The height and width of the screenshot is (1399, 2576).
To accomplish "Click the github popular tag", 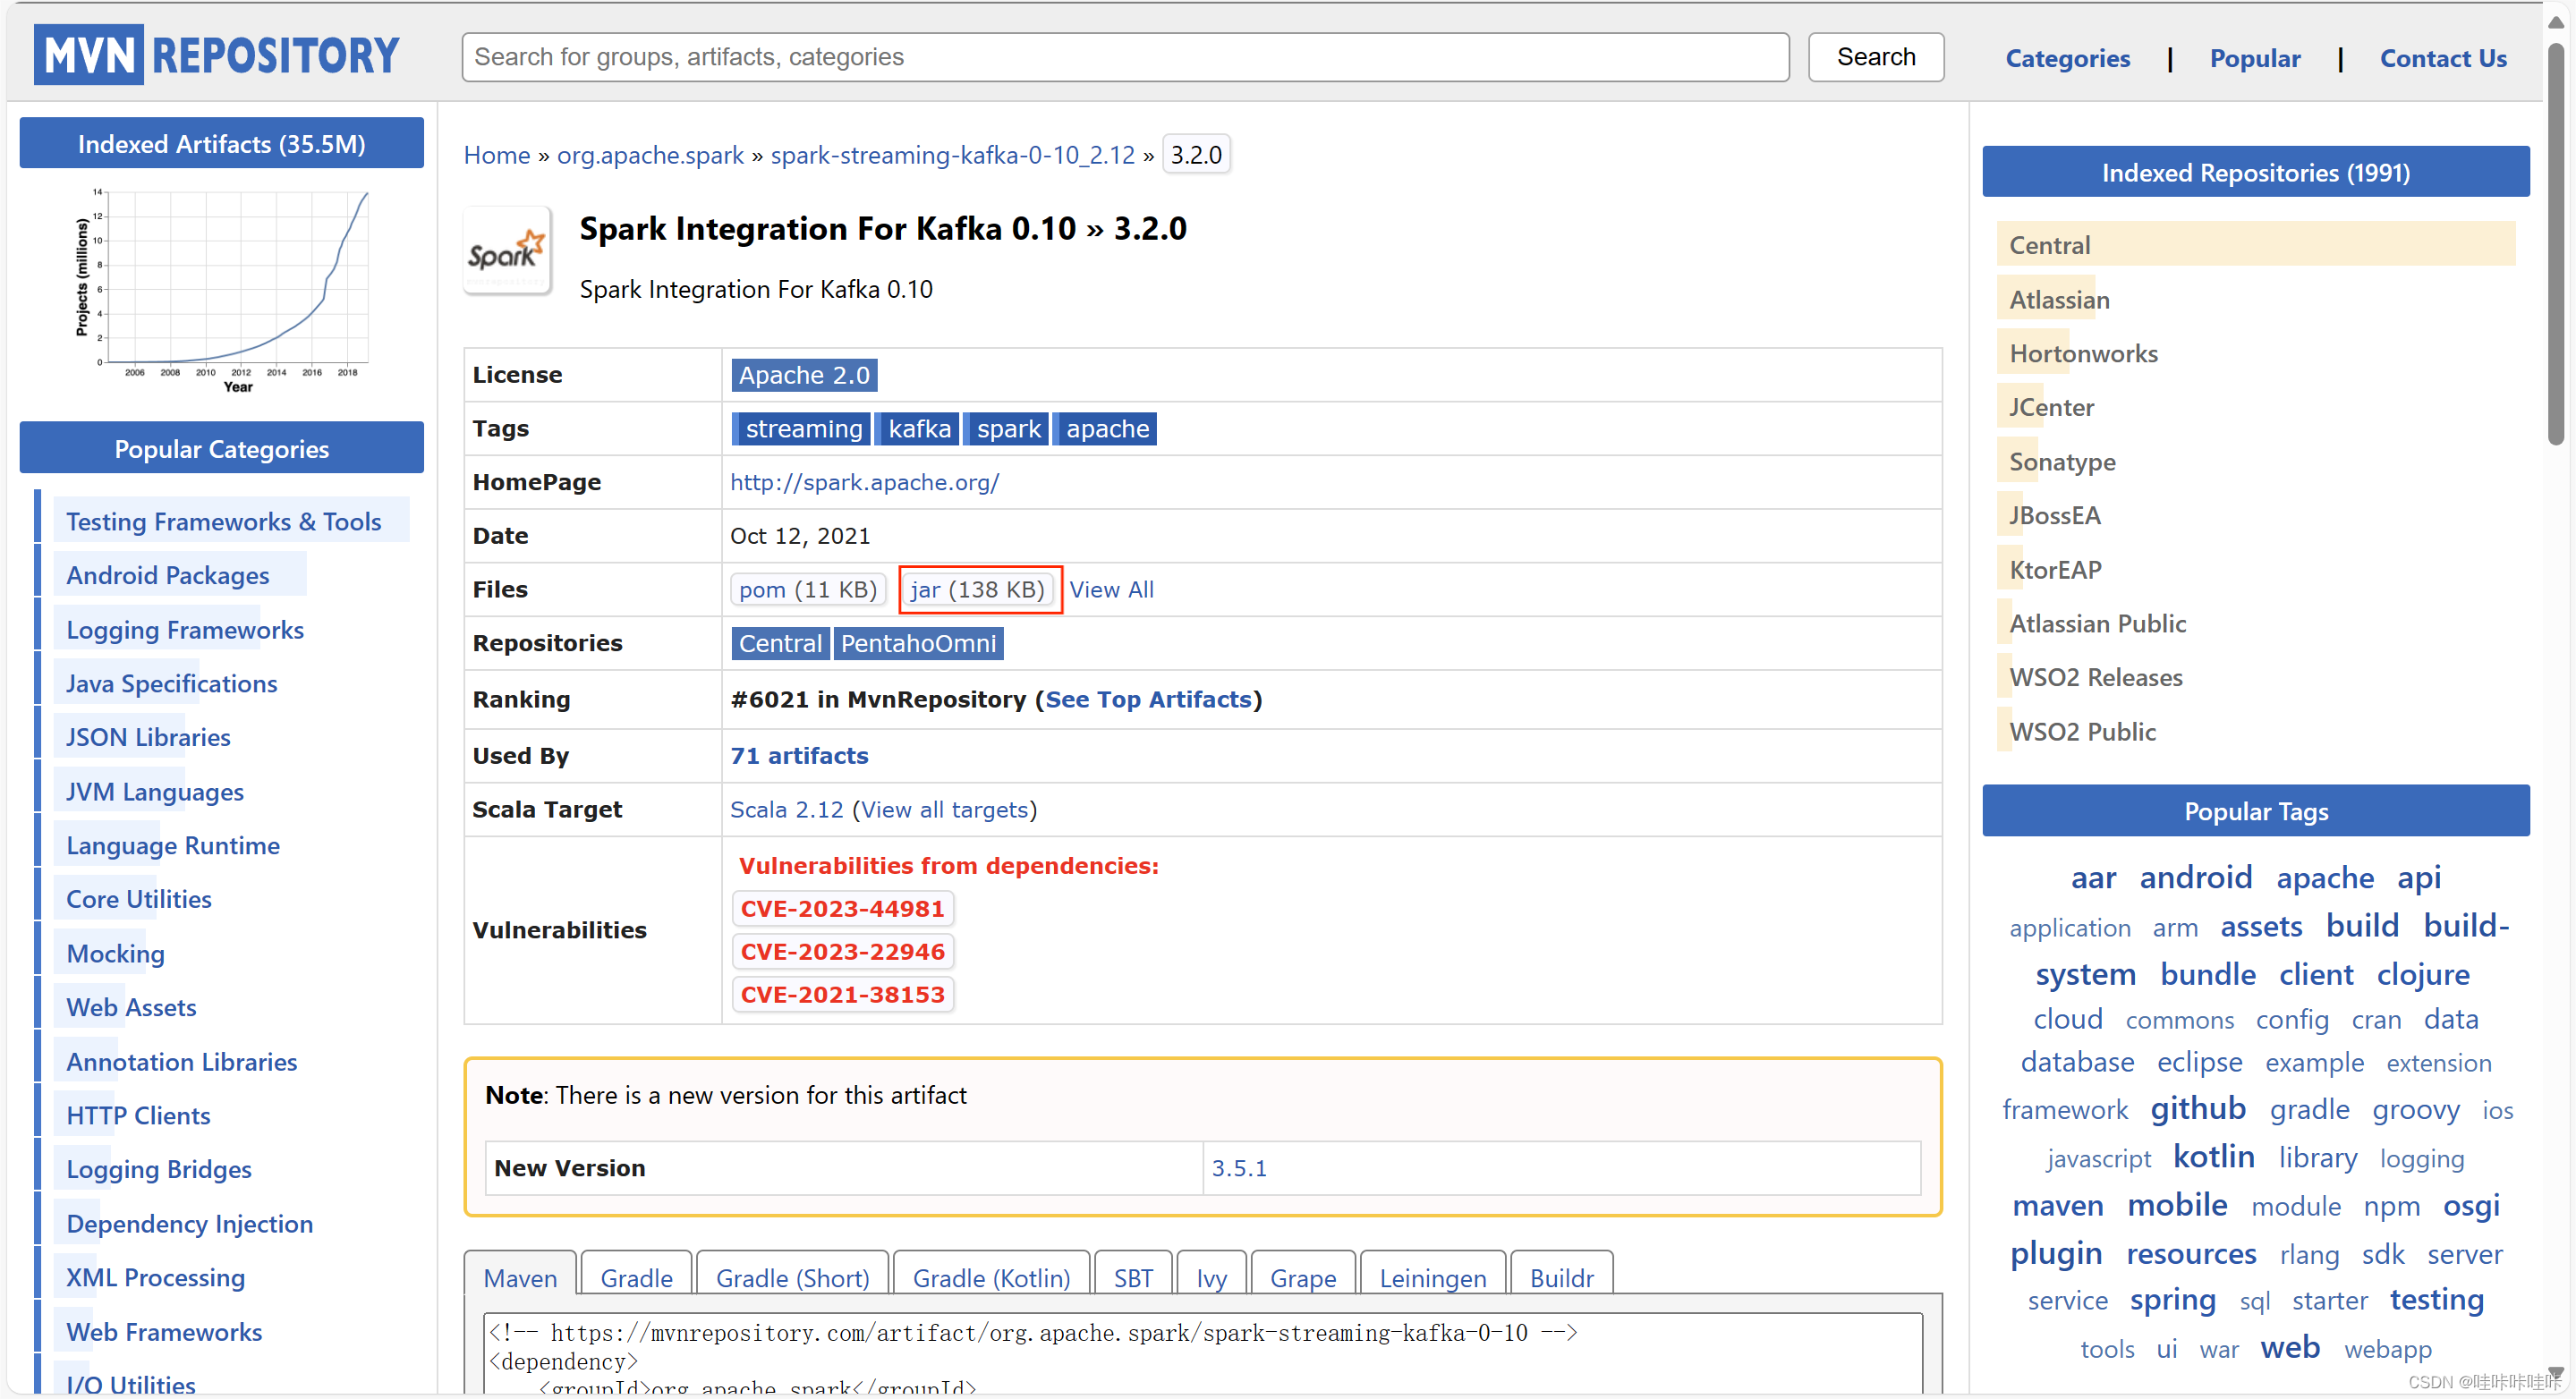I will (2198, 1108).
